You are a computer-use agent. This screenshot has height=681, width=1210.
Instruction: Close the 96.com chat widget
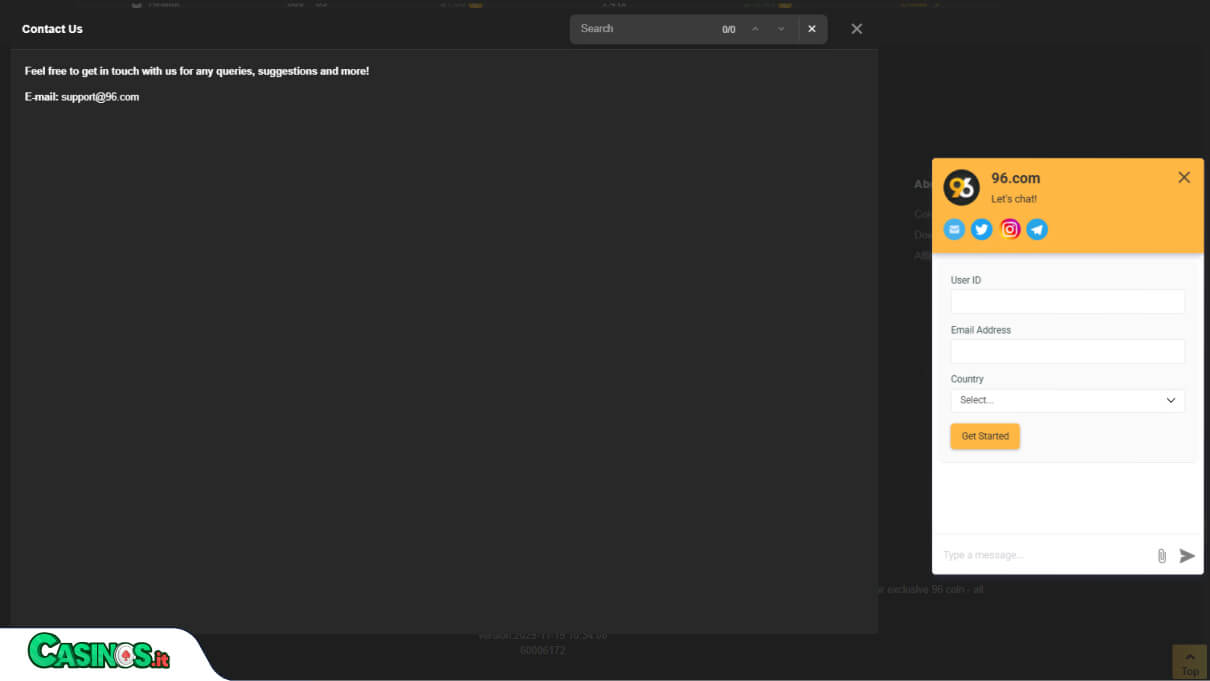[1184, 177]
